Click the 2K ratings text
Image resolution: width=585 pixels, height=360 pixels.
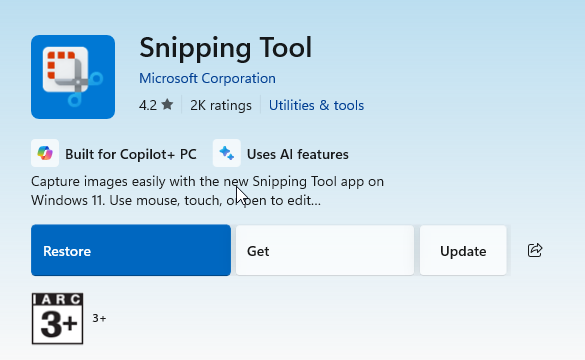[221, 105]
